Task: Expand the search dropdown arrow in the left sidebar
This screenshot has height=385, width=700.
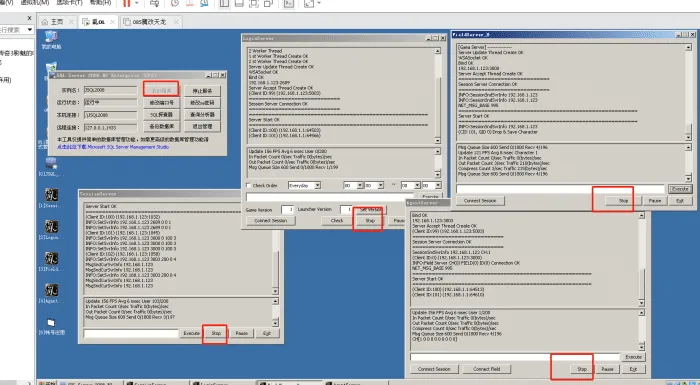Action: (29, 29)
